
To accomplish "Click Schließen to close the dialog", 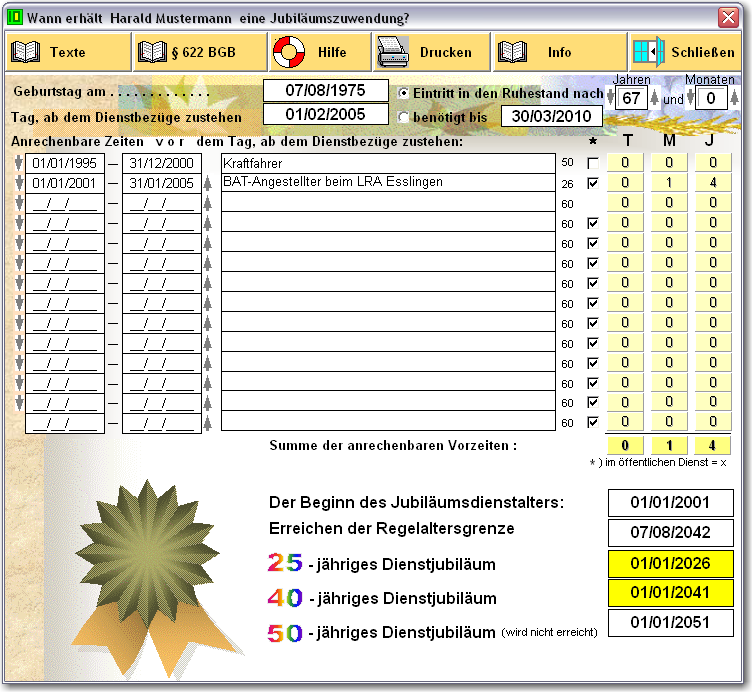I will [x=685, y=52].
